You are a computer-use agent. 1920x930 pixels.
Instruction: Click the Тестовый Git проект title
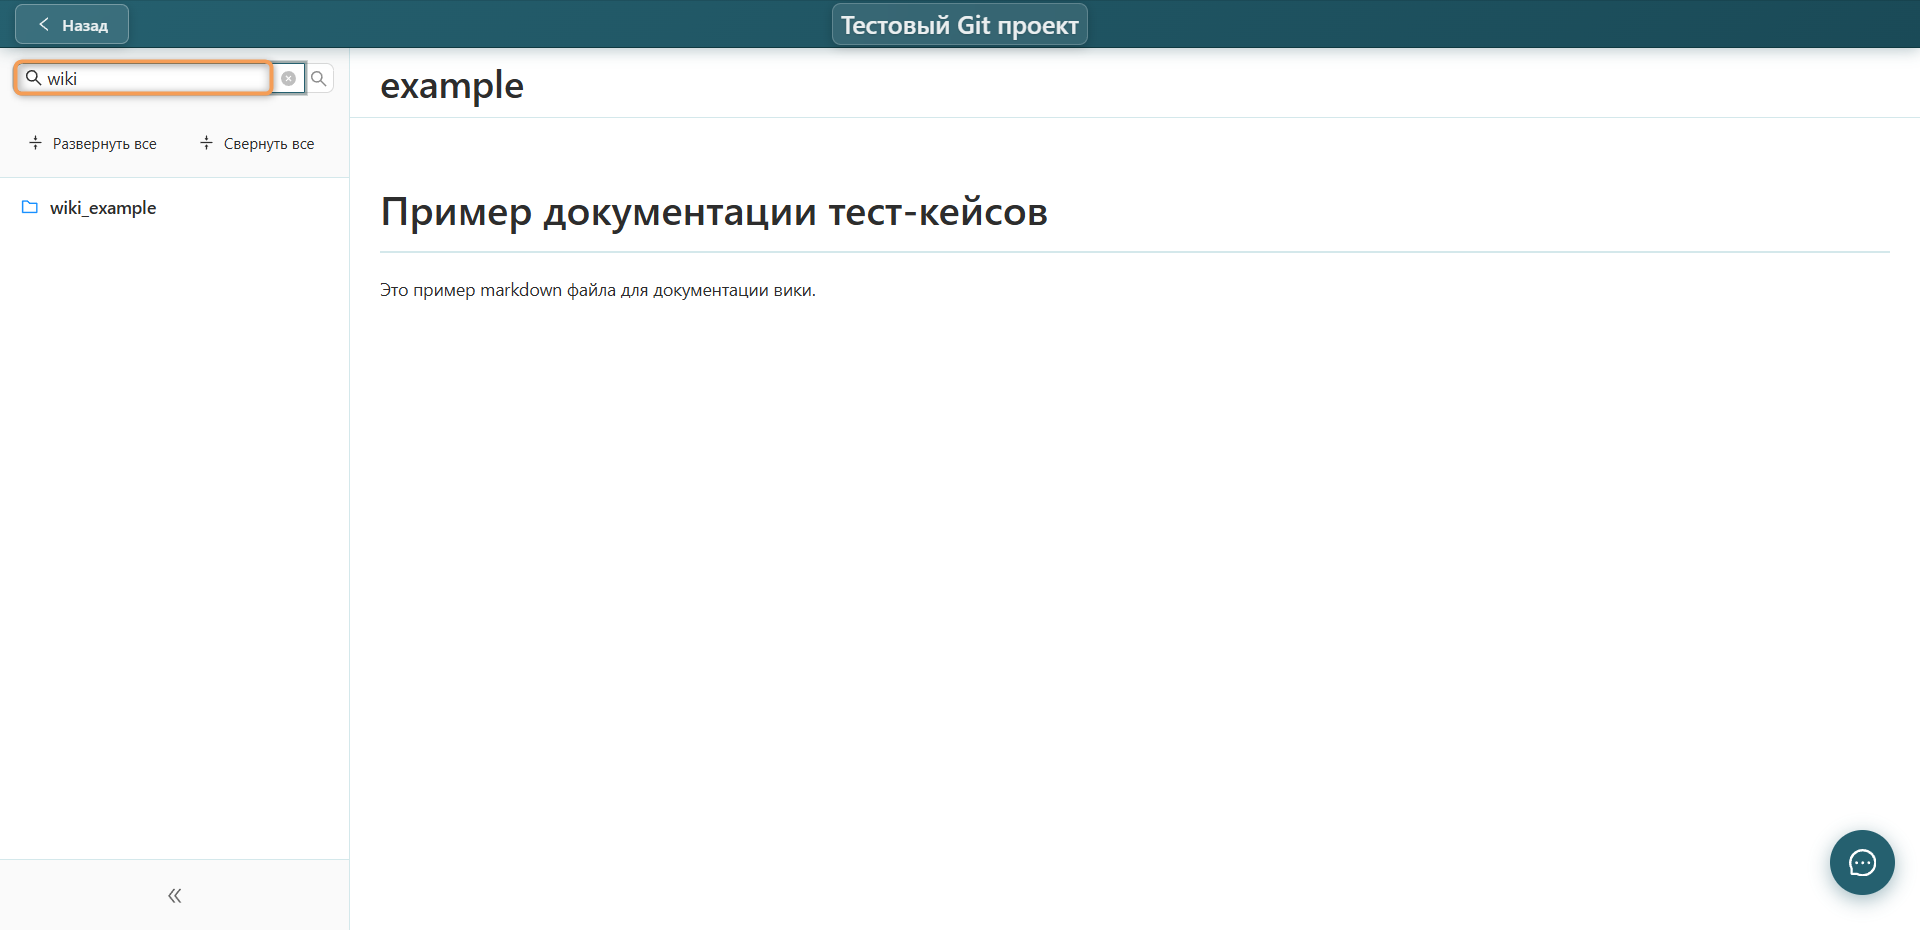coord(960,25)
